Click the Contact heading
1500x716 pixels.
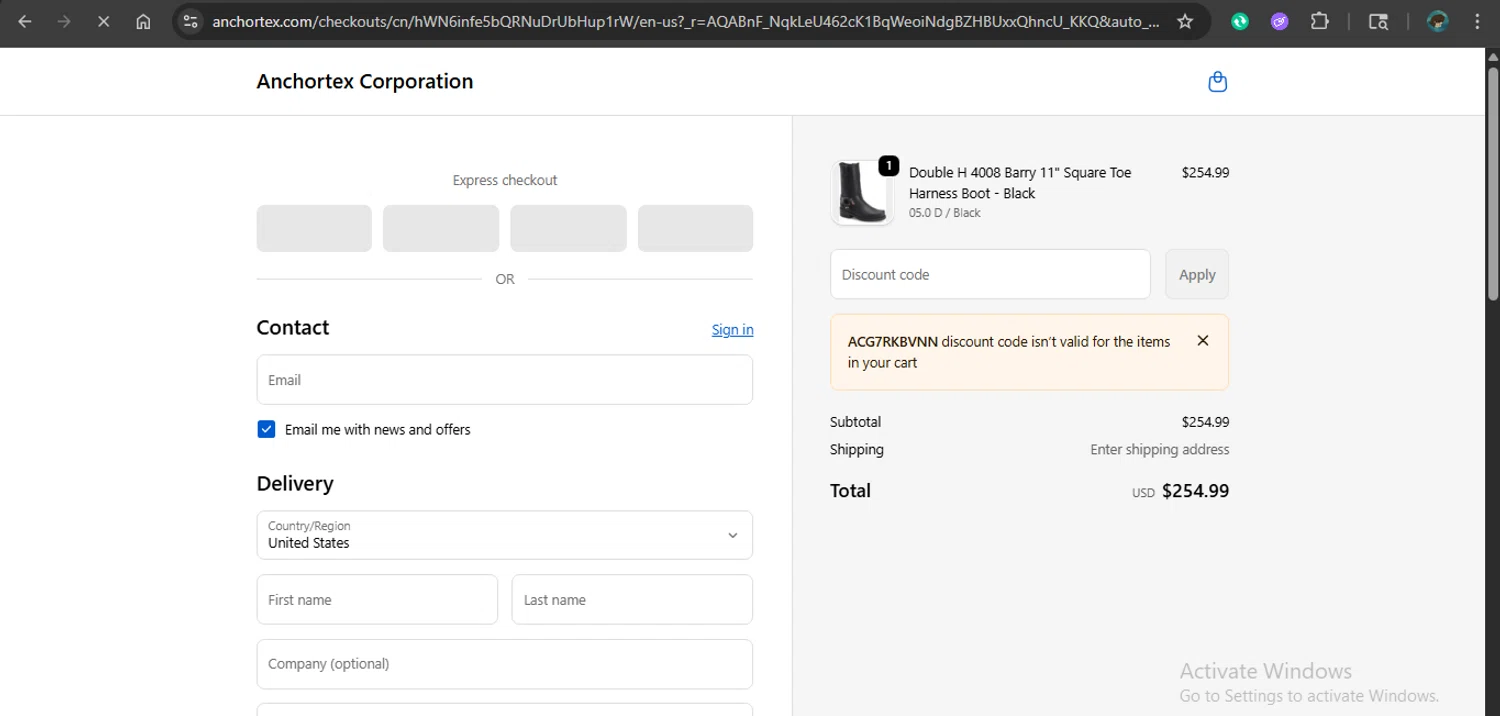[293, 328]
